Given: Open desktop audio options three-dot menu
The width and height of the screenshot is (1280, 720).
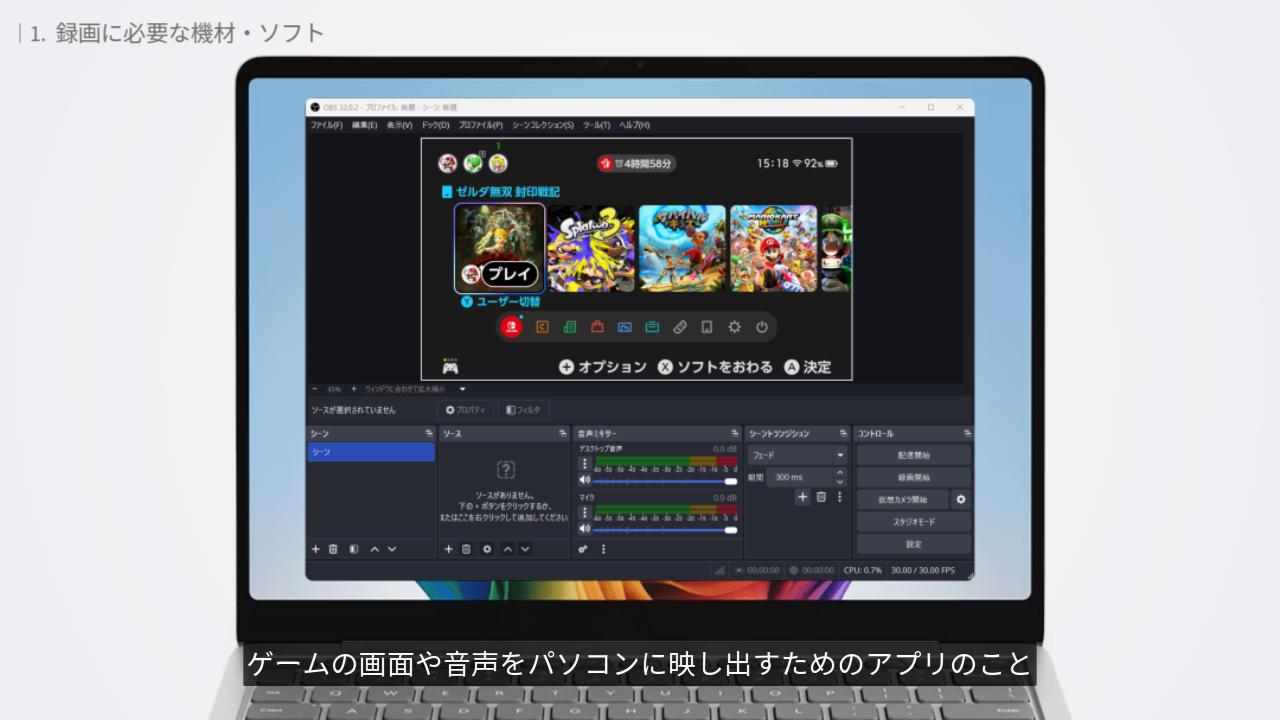Looking at the screenshot, I should [x=585, y=464].
